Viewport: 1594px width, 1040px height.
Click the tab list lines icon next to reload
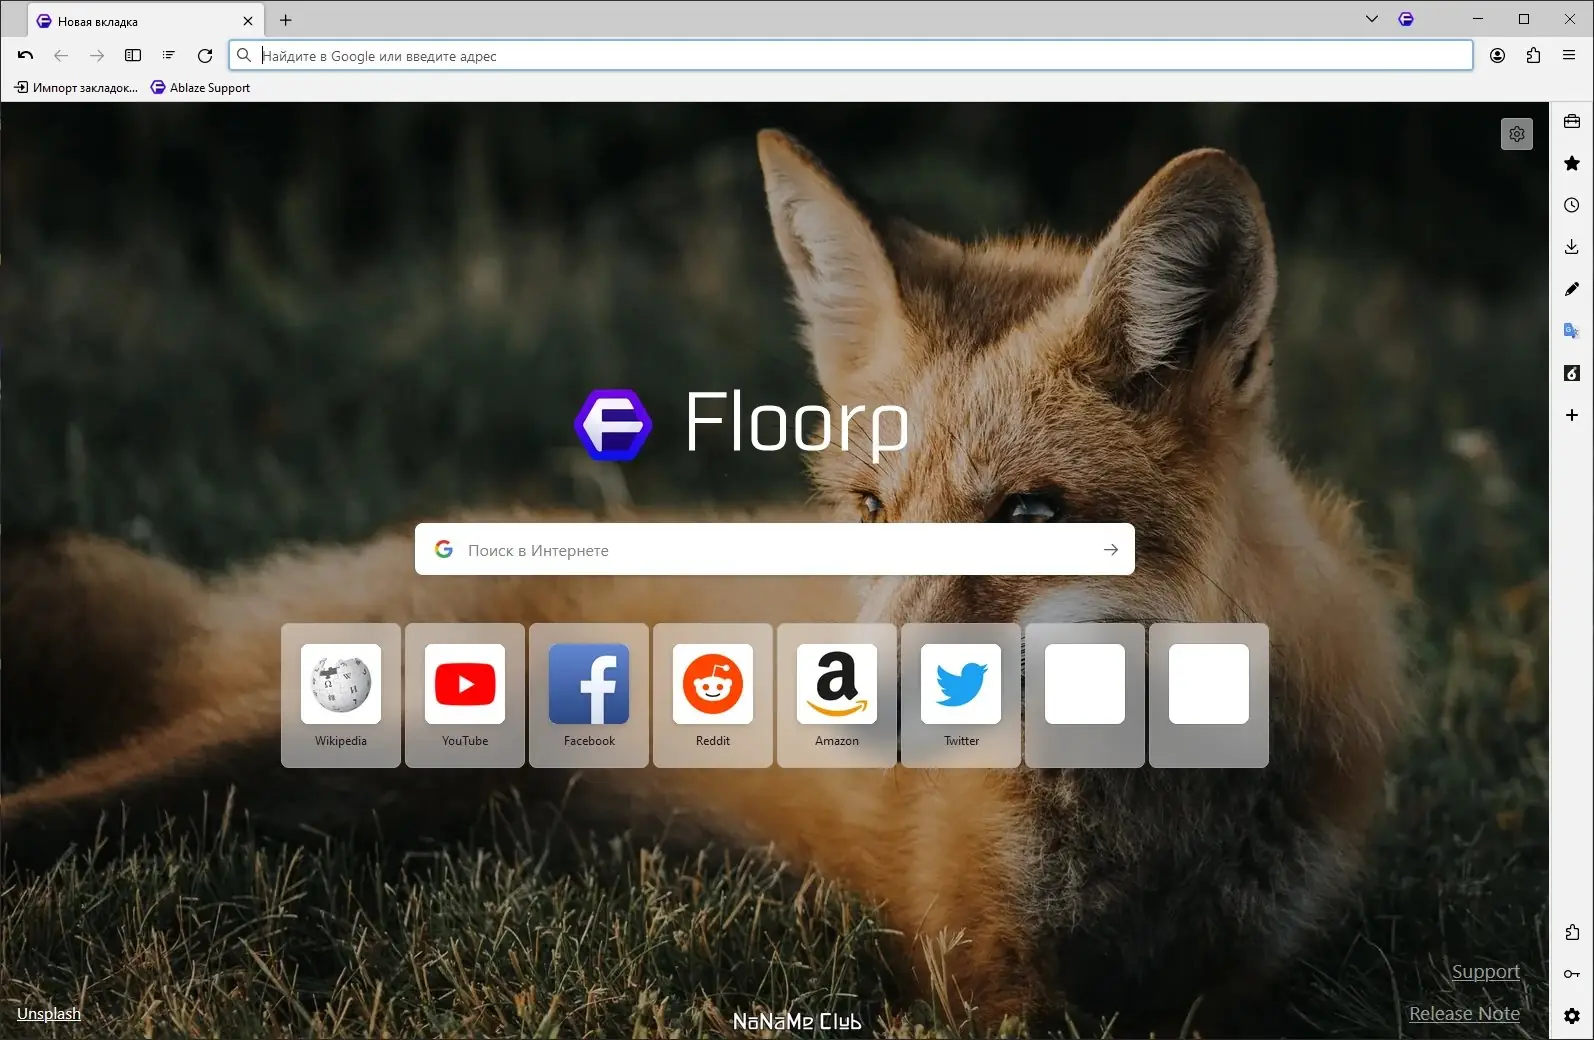point(169,56)
